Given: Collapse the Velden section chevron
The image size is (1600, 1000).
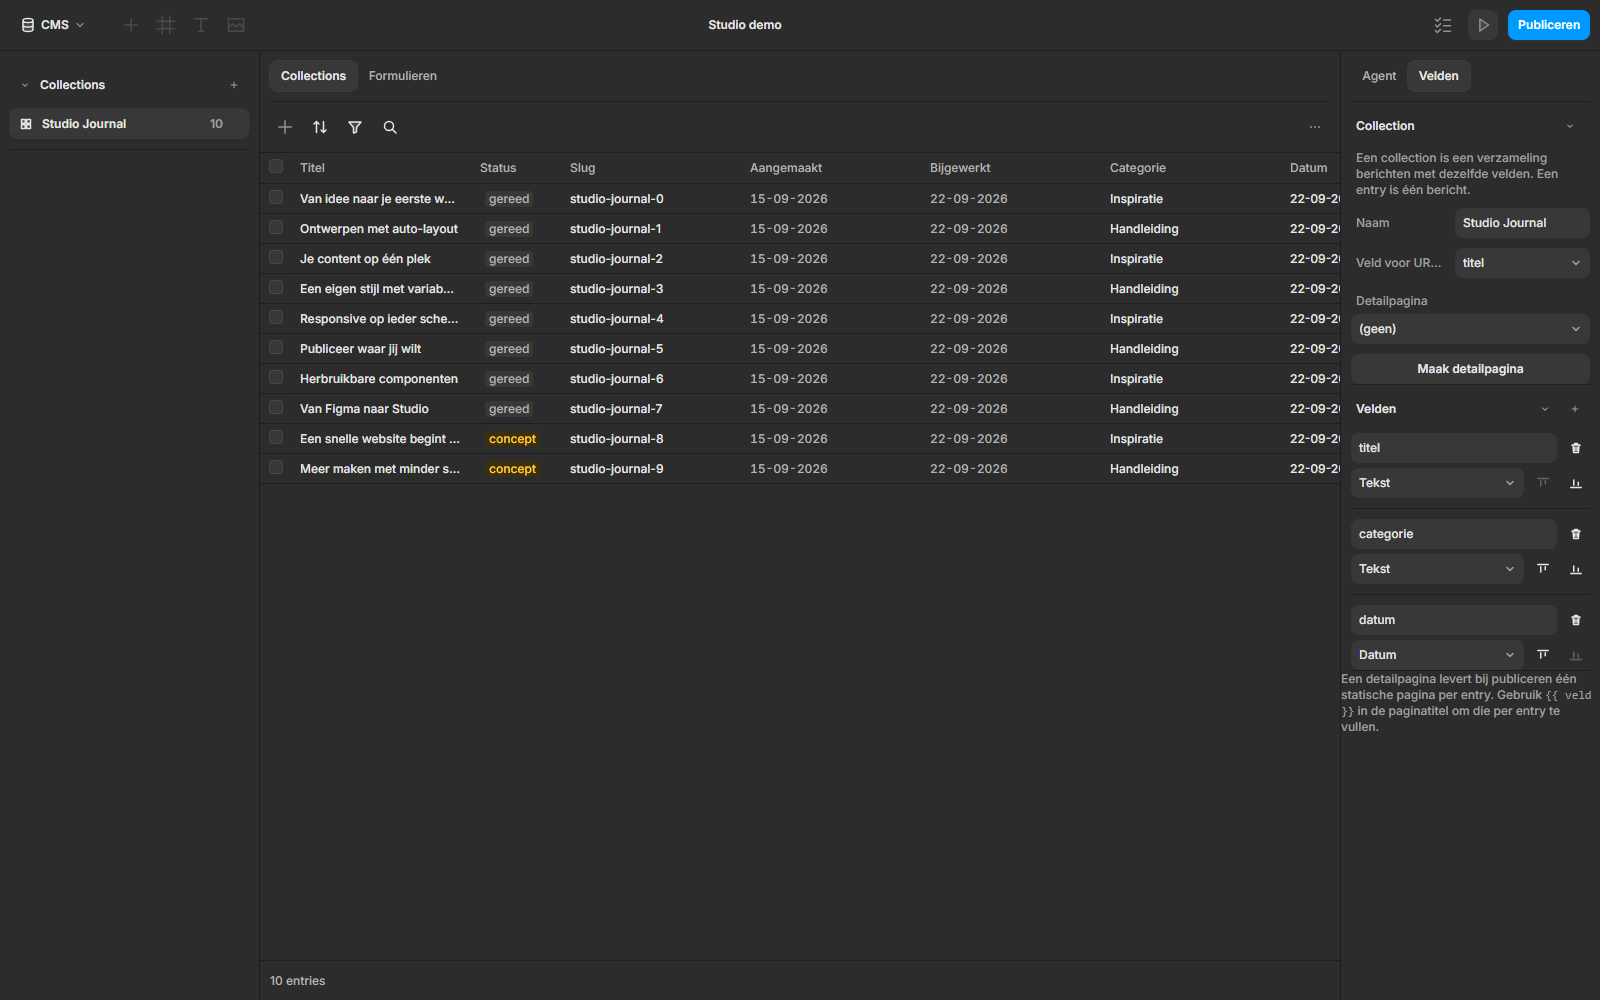Looking at the screenshot, I should tap(1545, 409).
